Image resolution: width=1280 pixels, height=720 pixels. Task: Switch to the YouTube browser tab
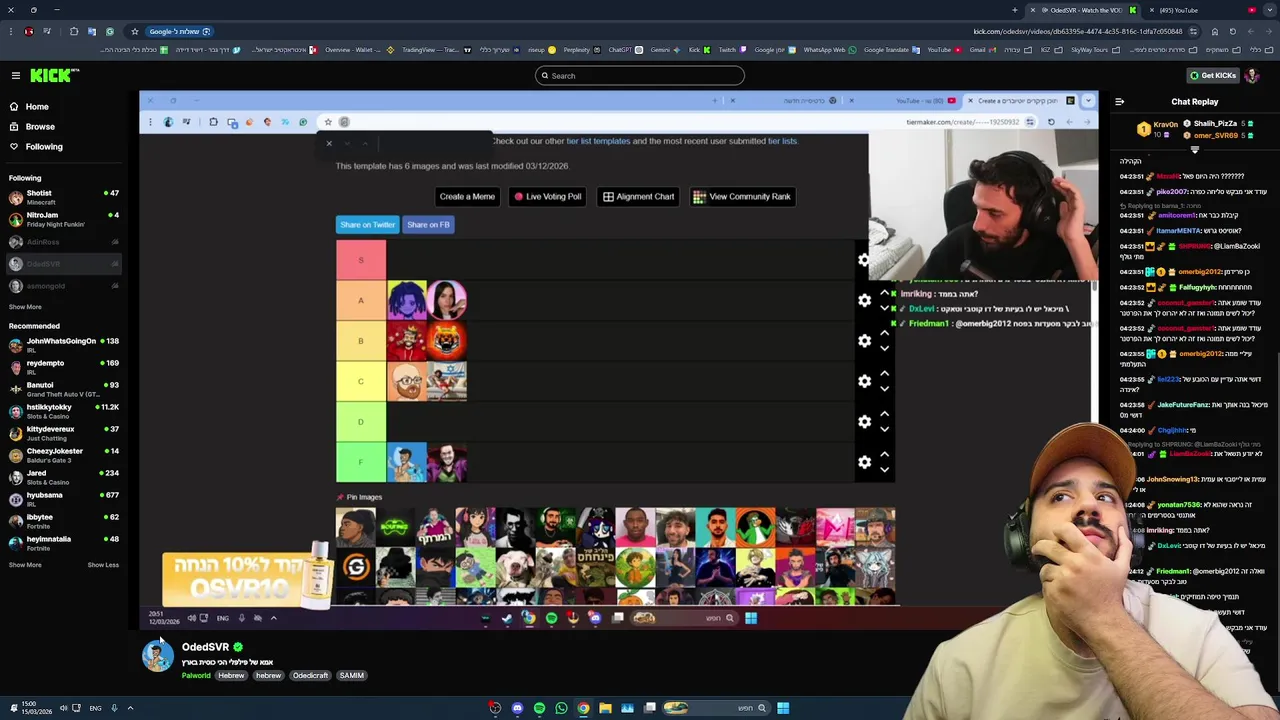(1205, 10)
